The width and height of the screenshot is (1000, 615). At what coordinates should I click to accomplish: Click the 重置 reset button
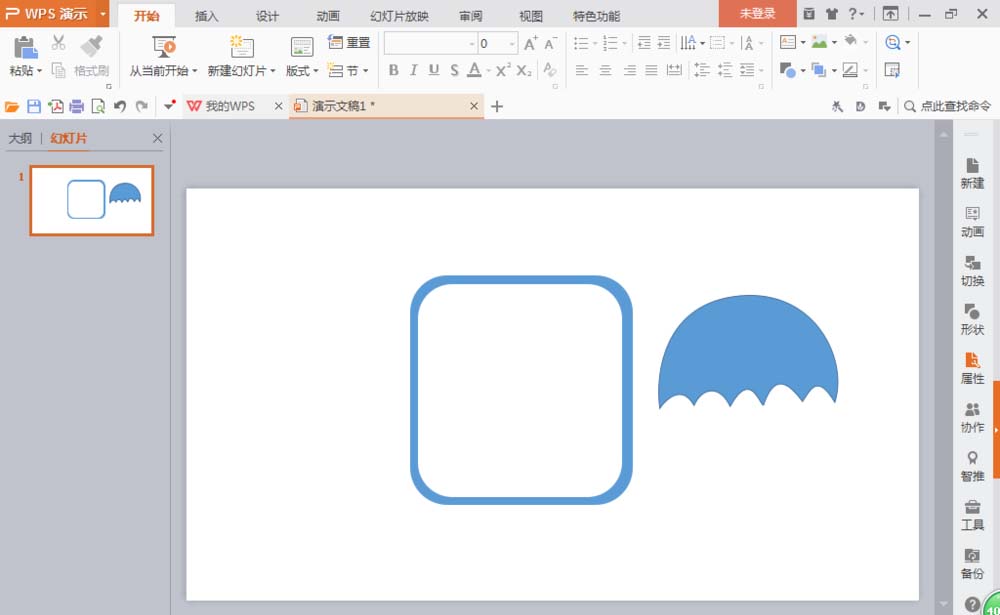tap(349, 43)
